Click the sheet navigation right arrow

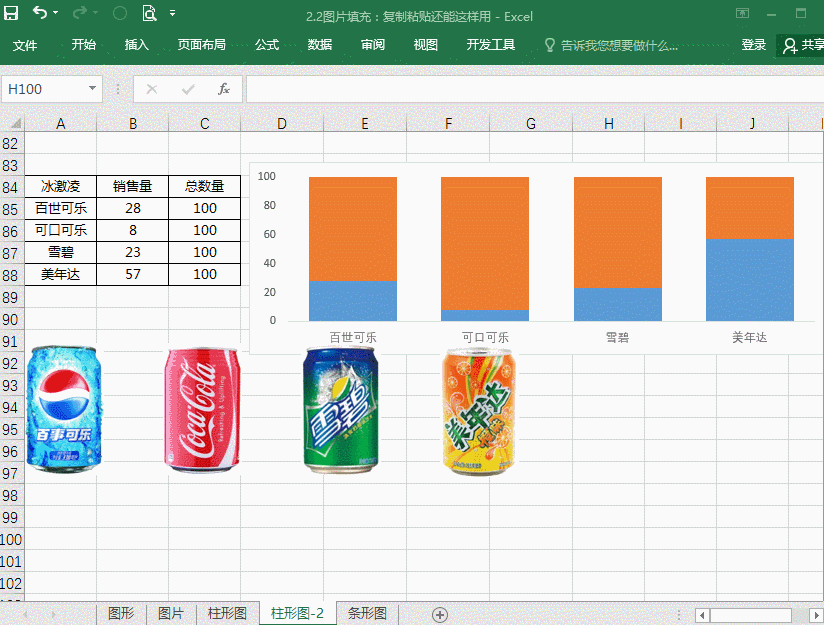54,614
